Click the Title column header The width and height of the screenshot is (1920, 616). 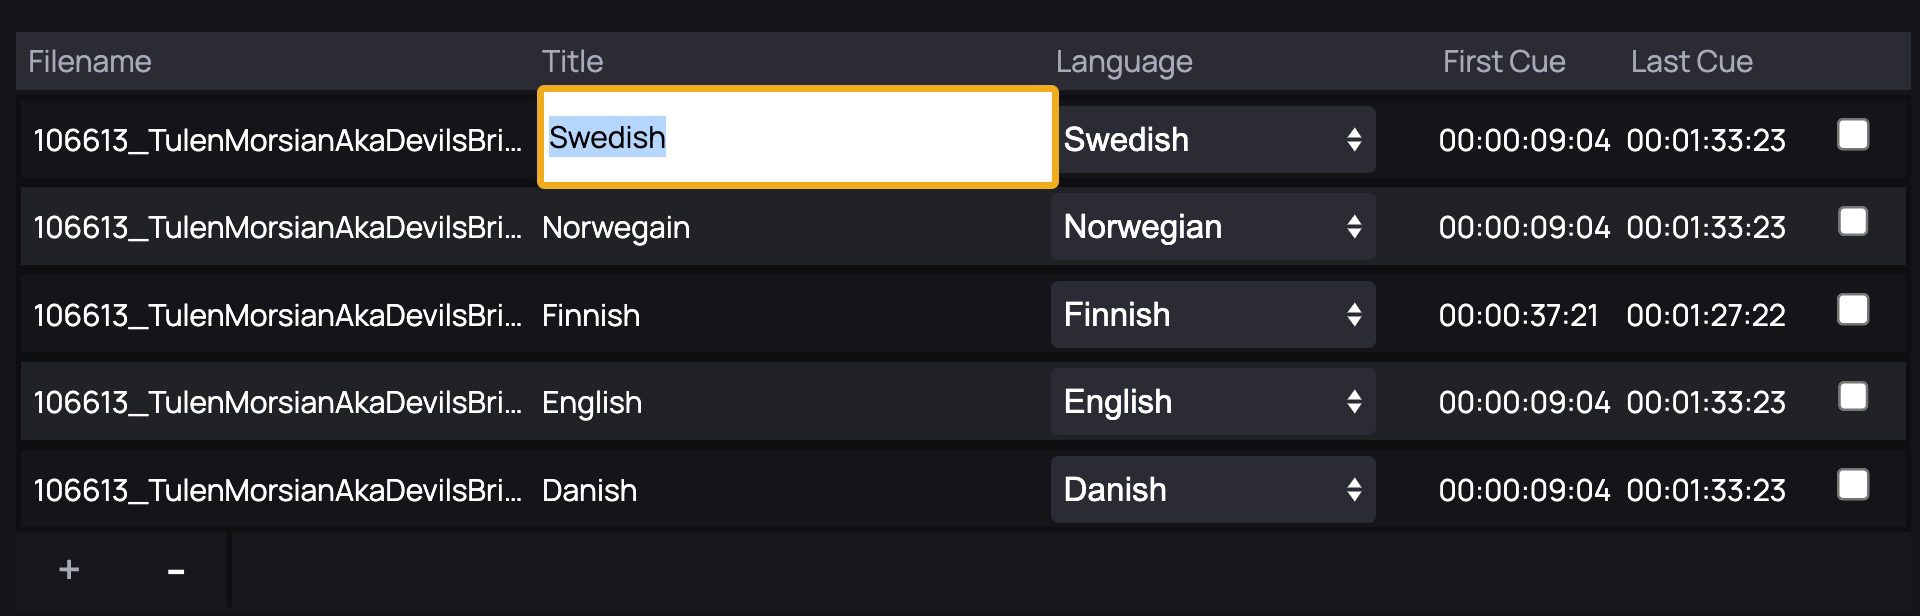pyautogui.click(x=572, y=62)
